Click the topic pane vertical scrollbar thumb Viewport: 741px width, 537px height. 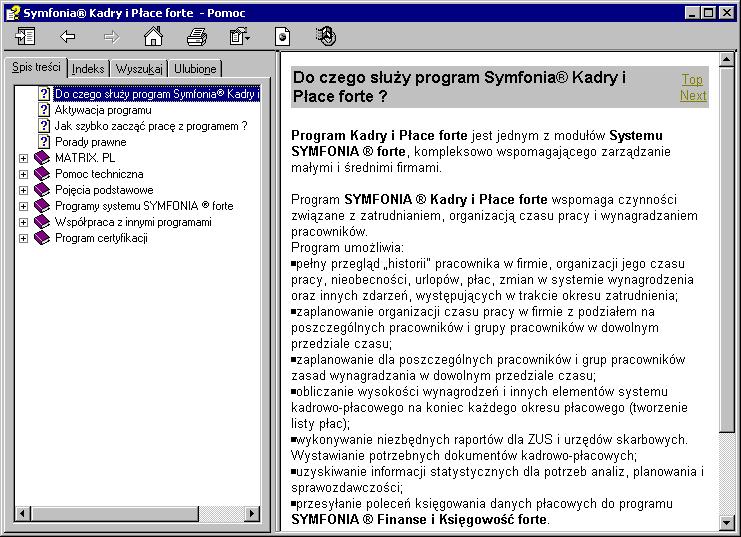click(726, 249)
